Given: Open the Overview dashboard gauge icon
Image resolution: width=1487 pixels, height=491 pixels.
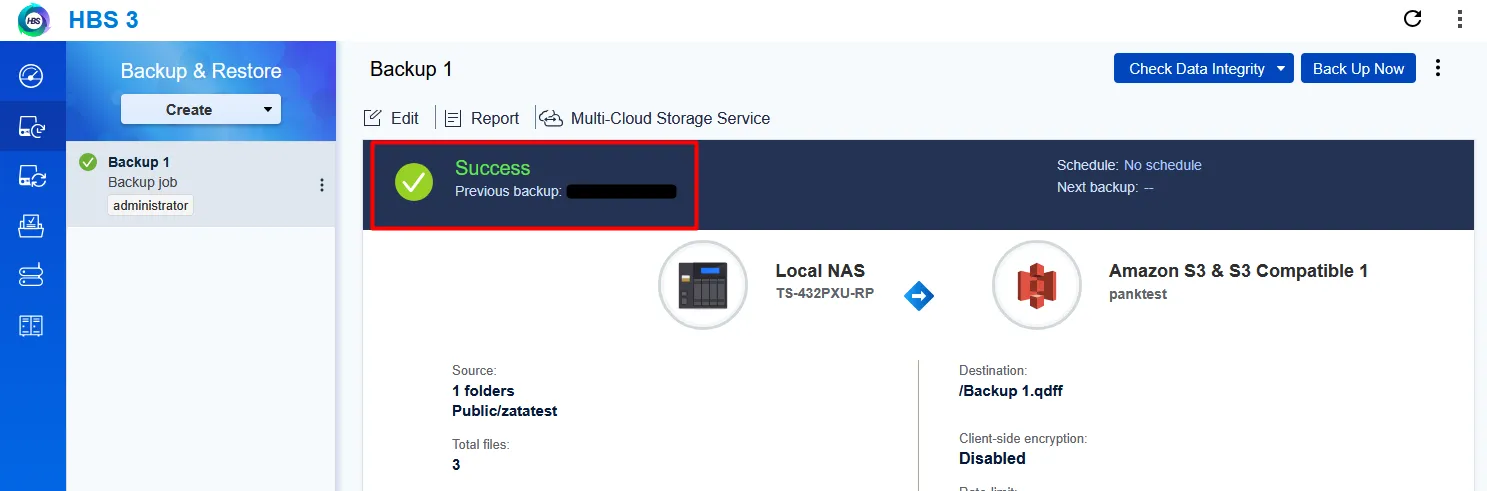Looking at the screenshot, I should tap(32, 77).
